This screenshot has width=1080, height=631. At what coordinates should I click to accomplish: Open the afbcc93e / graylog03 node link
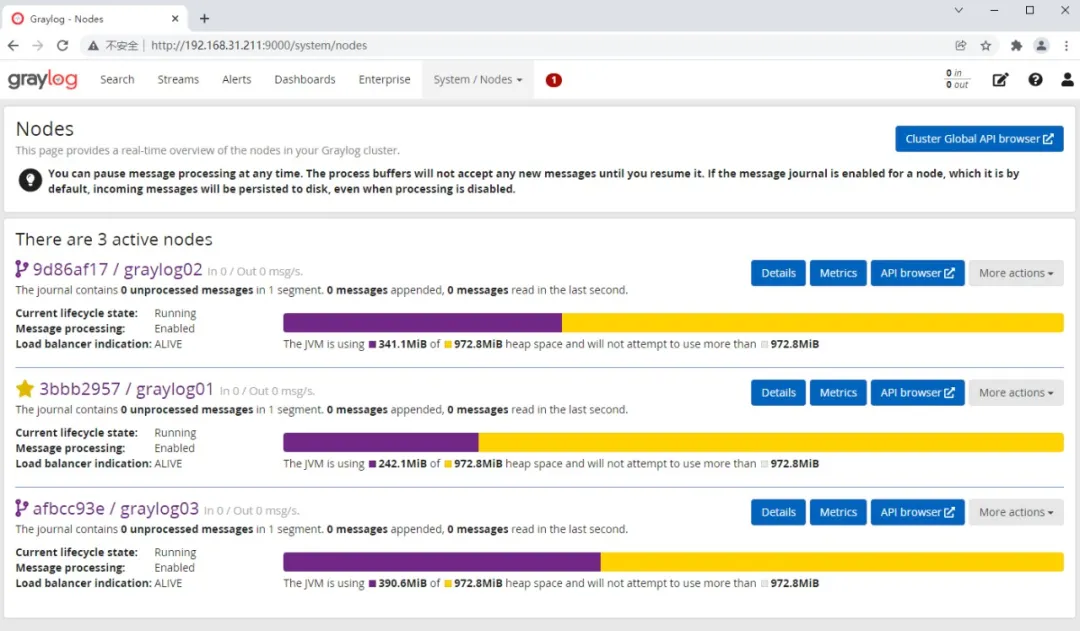[x=116, y=509]
